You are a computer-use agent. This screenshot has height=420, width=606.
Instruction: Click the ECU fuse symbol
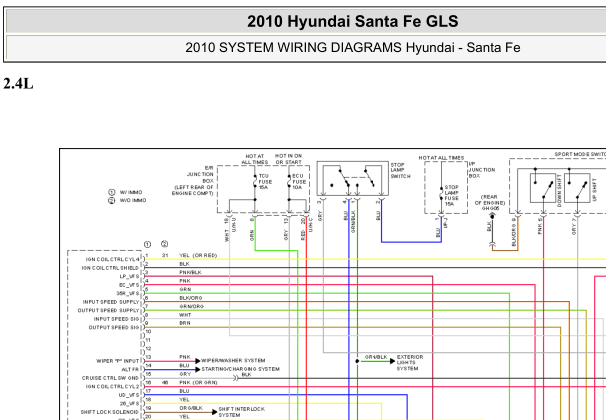coord(289,181)
